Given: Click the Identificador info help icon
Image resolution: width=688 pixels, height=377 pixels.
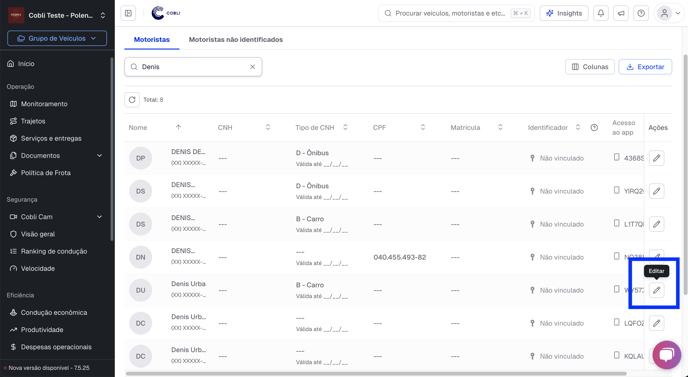Looking at the screenshot, I should 594,128.
